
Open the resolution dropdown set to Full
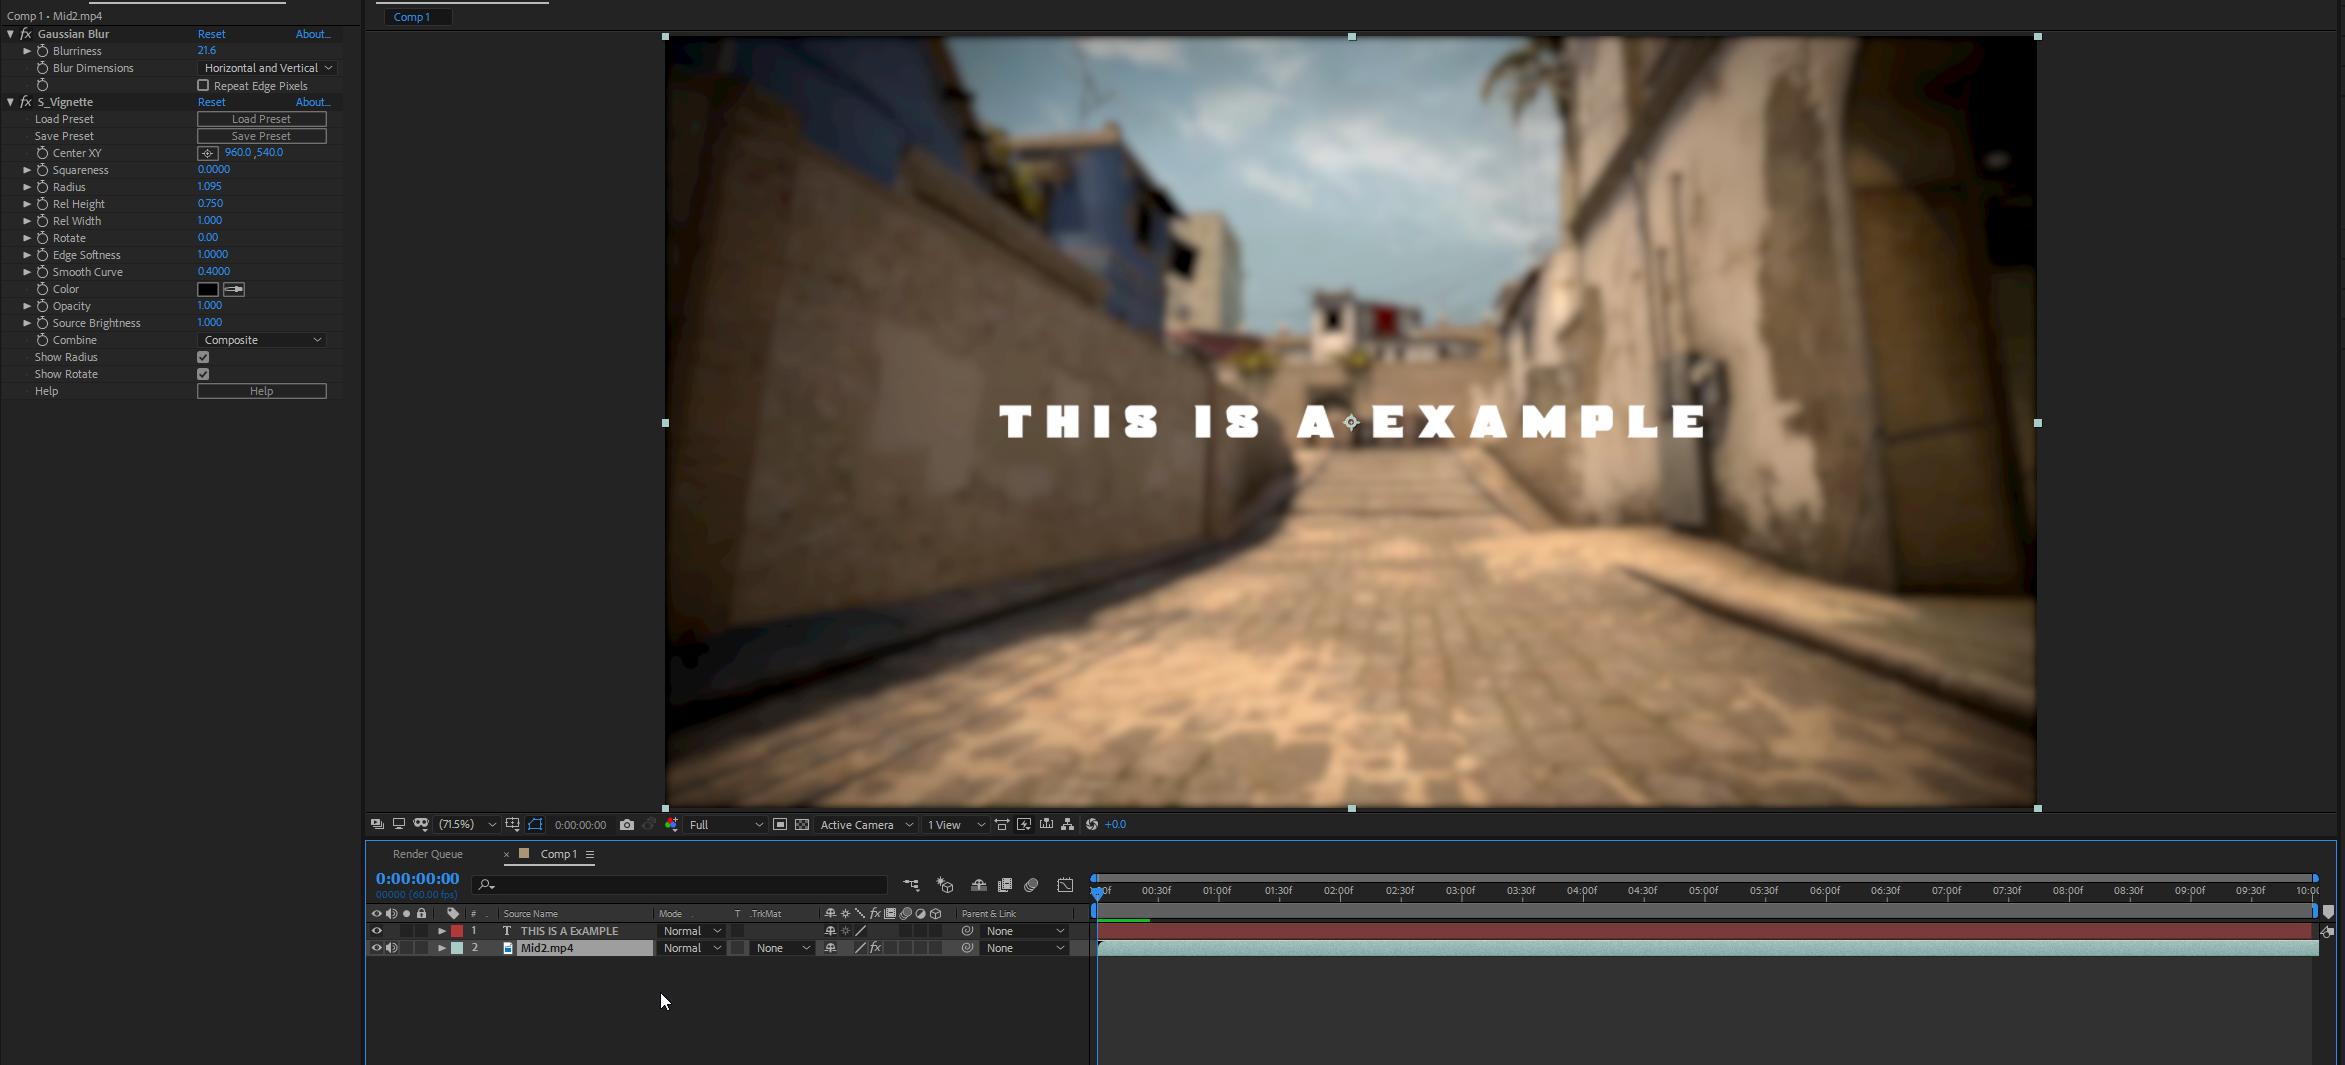[726, 825]
